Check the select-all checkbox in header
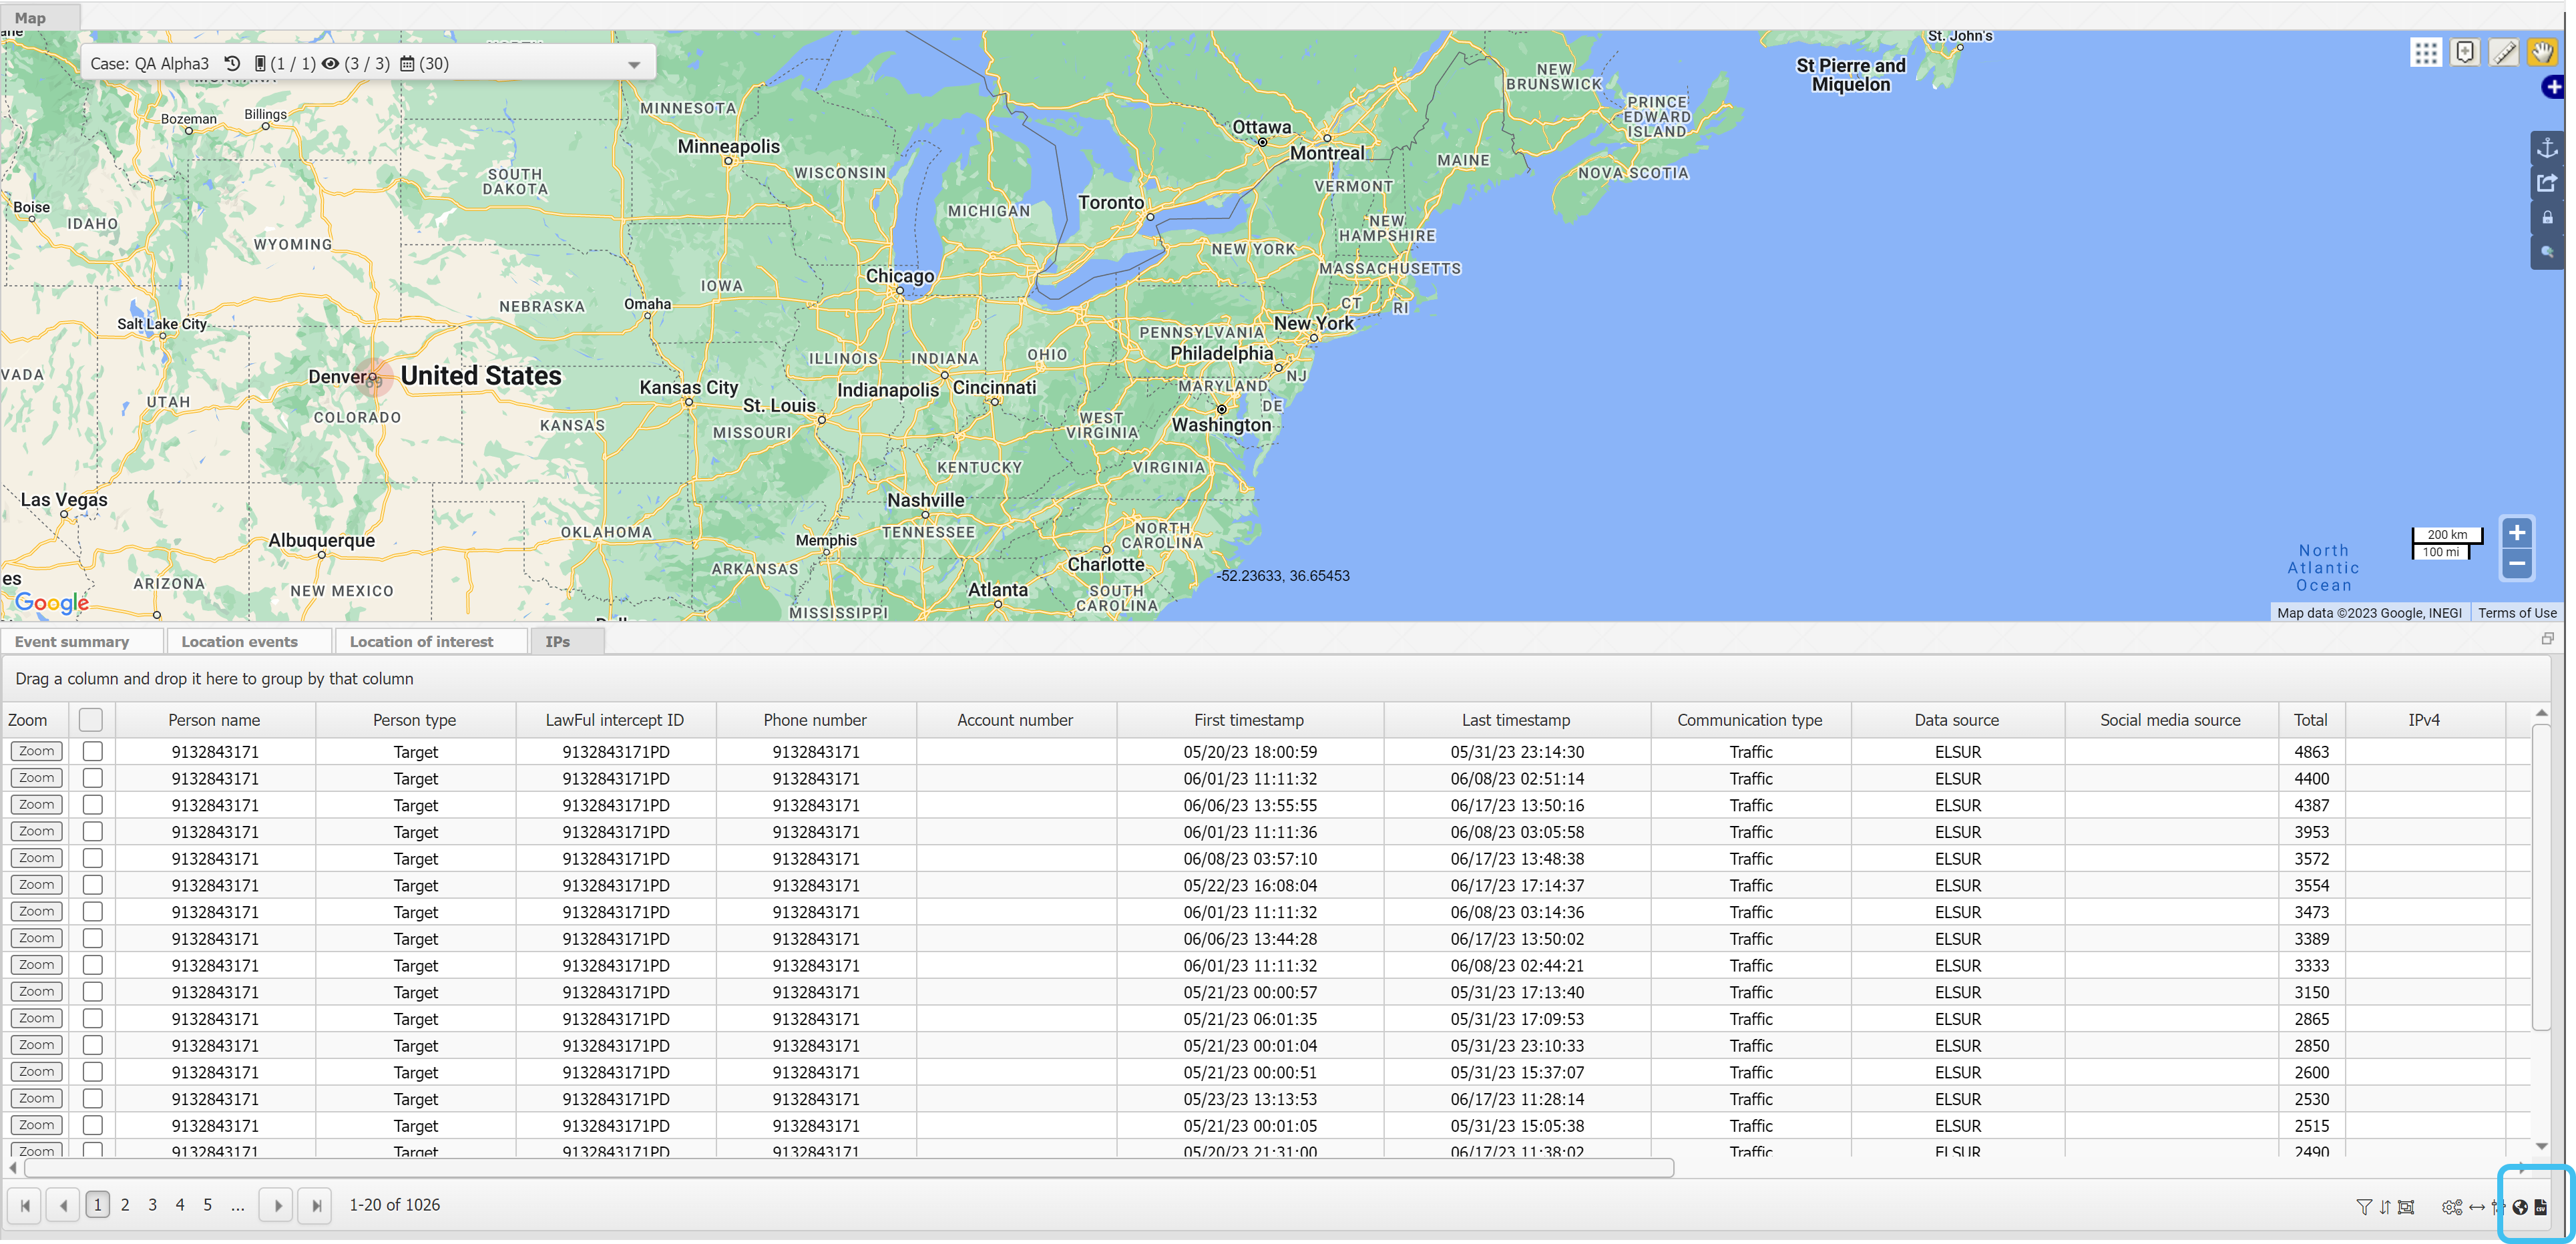Viewport: 2576px width, 1244px height. click(x=91, y=720)
